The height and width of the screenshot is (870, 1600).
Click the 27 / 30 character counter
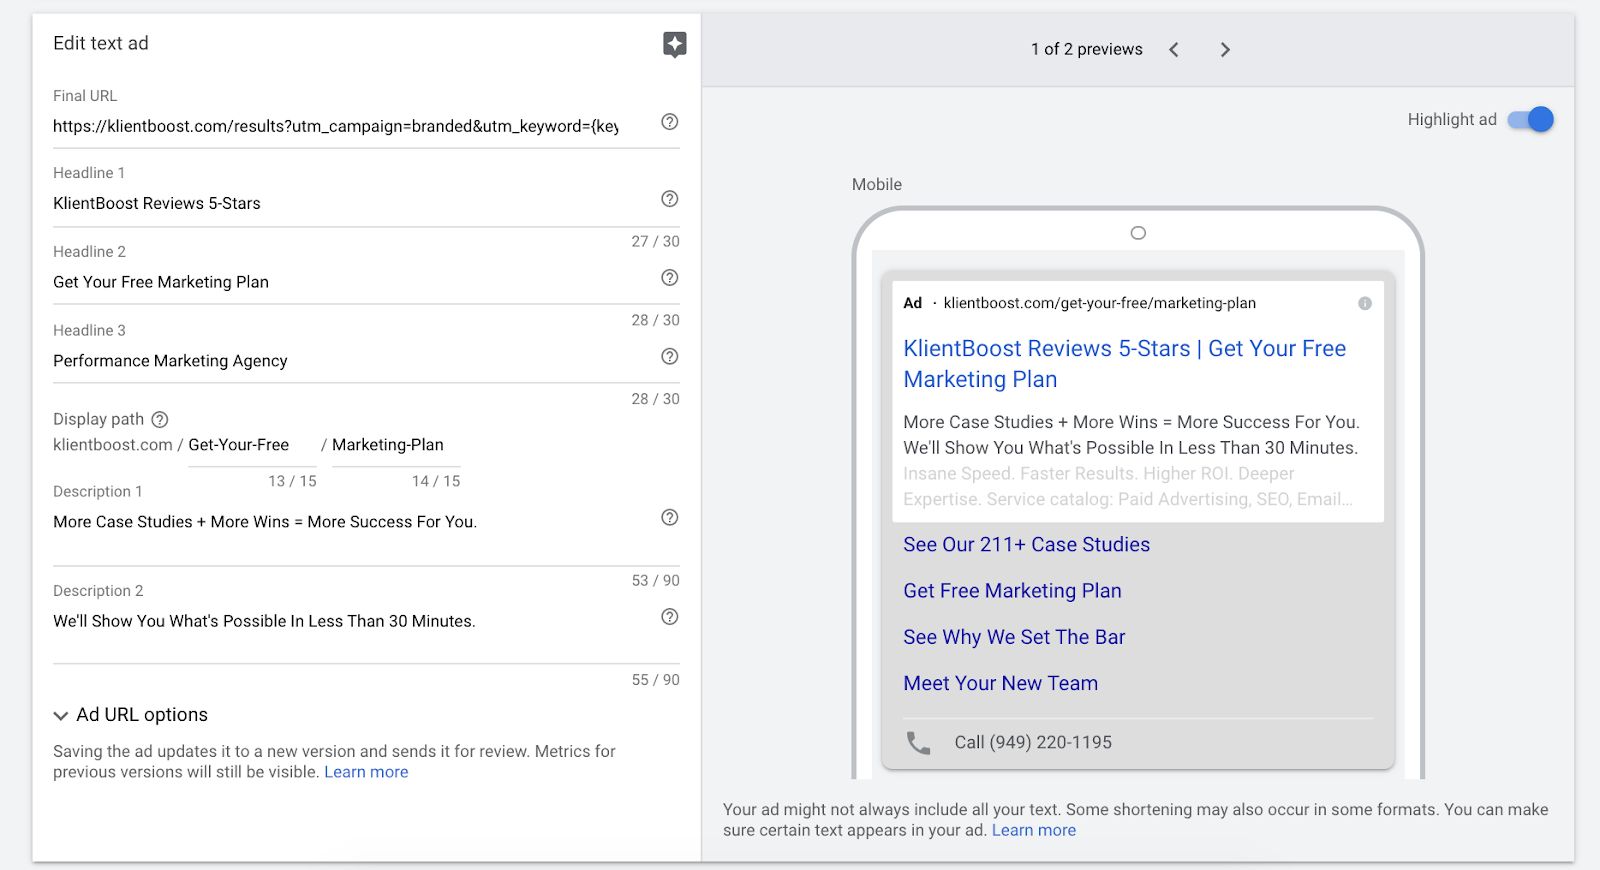(x=656, y=242)
